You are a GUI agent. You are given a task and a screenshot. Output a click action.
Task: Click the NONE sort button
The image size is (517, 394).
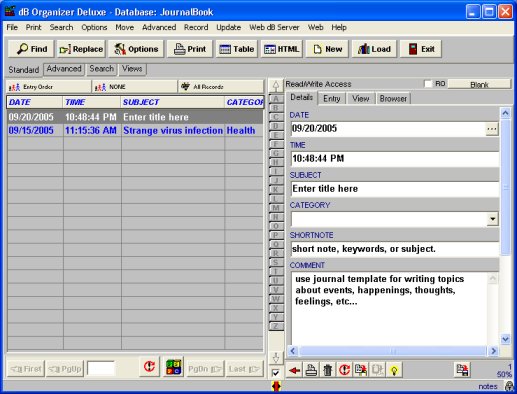tap(135, 87)
